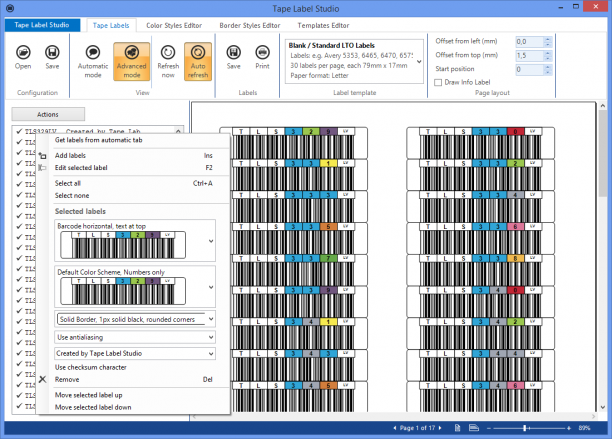
Task: Click the Open configuration icon
Action: click(23, 52)
